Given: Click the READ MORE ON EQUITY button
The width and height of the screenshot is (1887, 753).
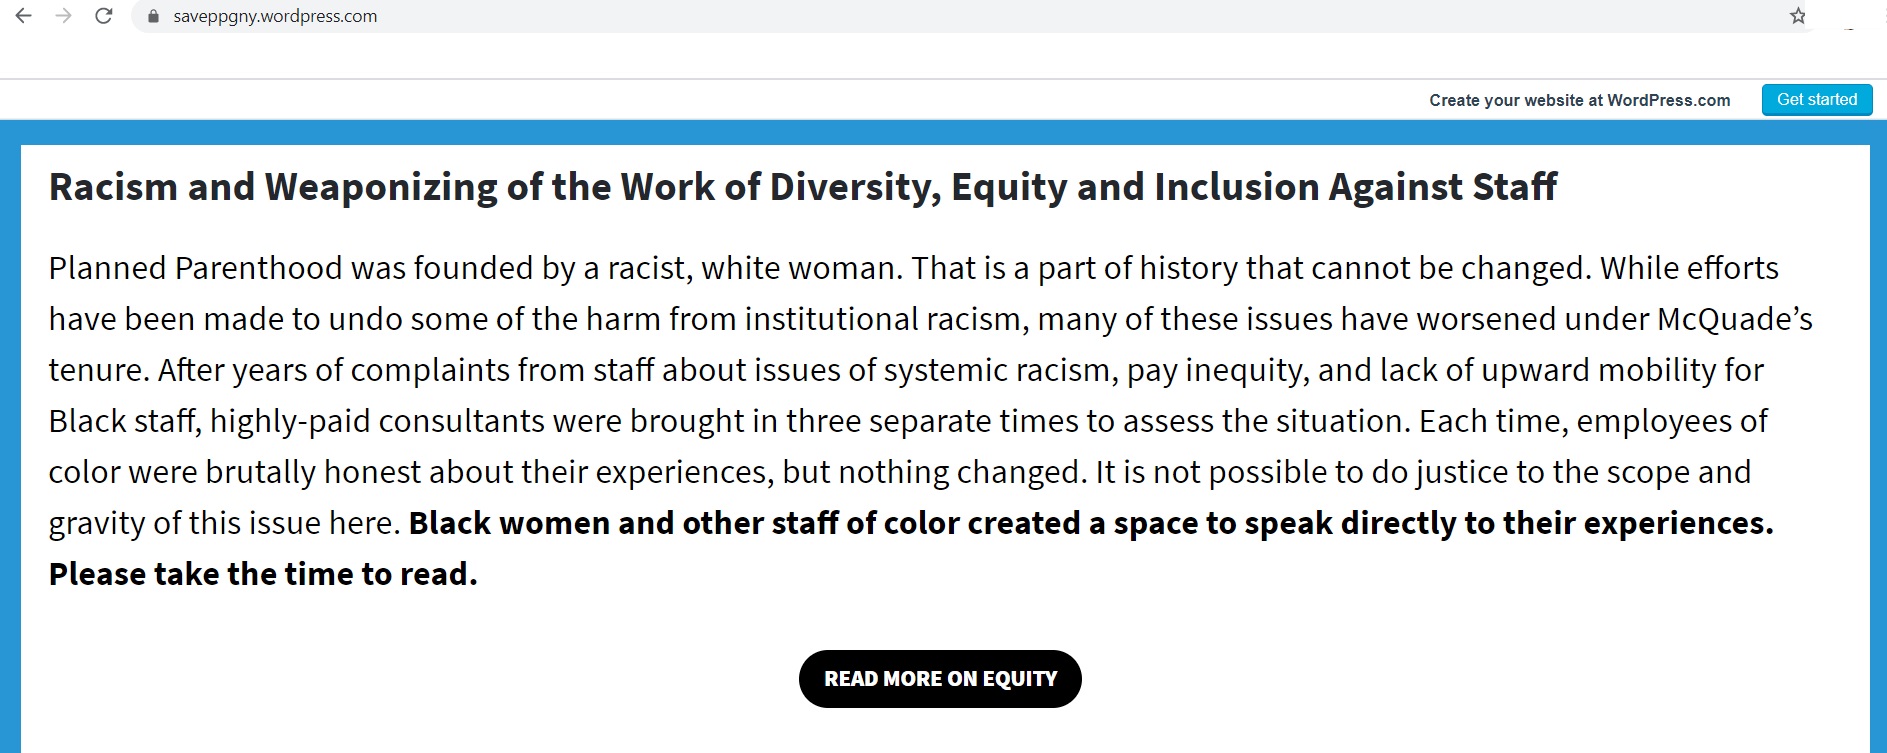Looking at the screenshot, I should click(x=940, y=679).
